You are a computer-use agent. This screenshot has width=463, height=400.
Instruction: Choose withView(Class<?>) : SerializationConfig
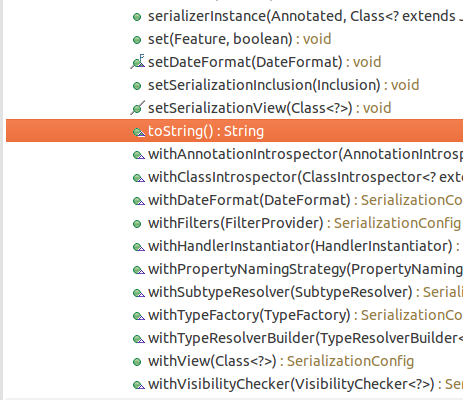(281, 361)
